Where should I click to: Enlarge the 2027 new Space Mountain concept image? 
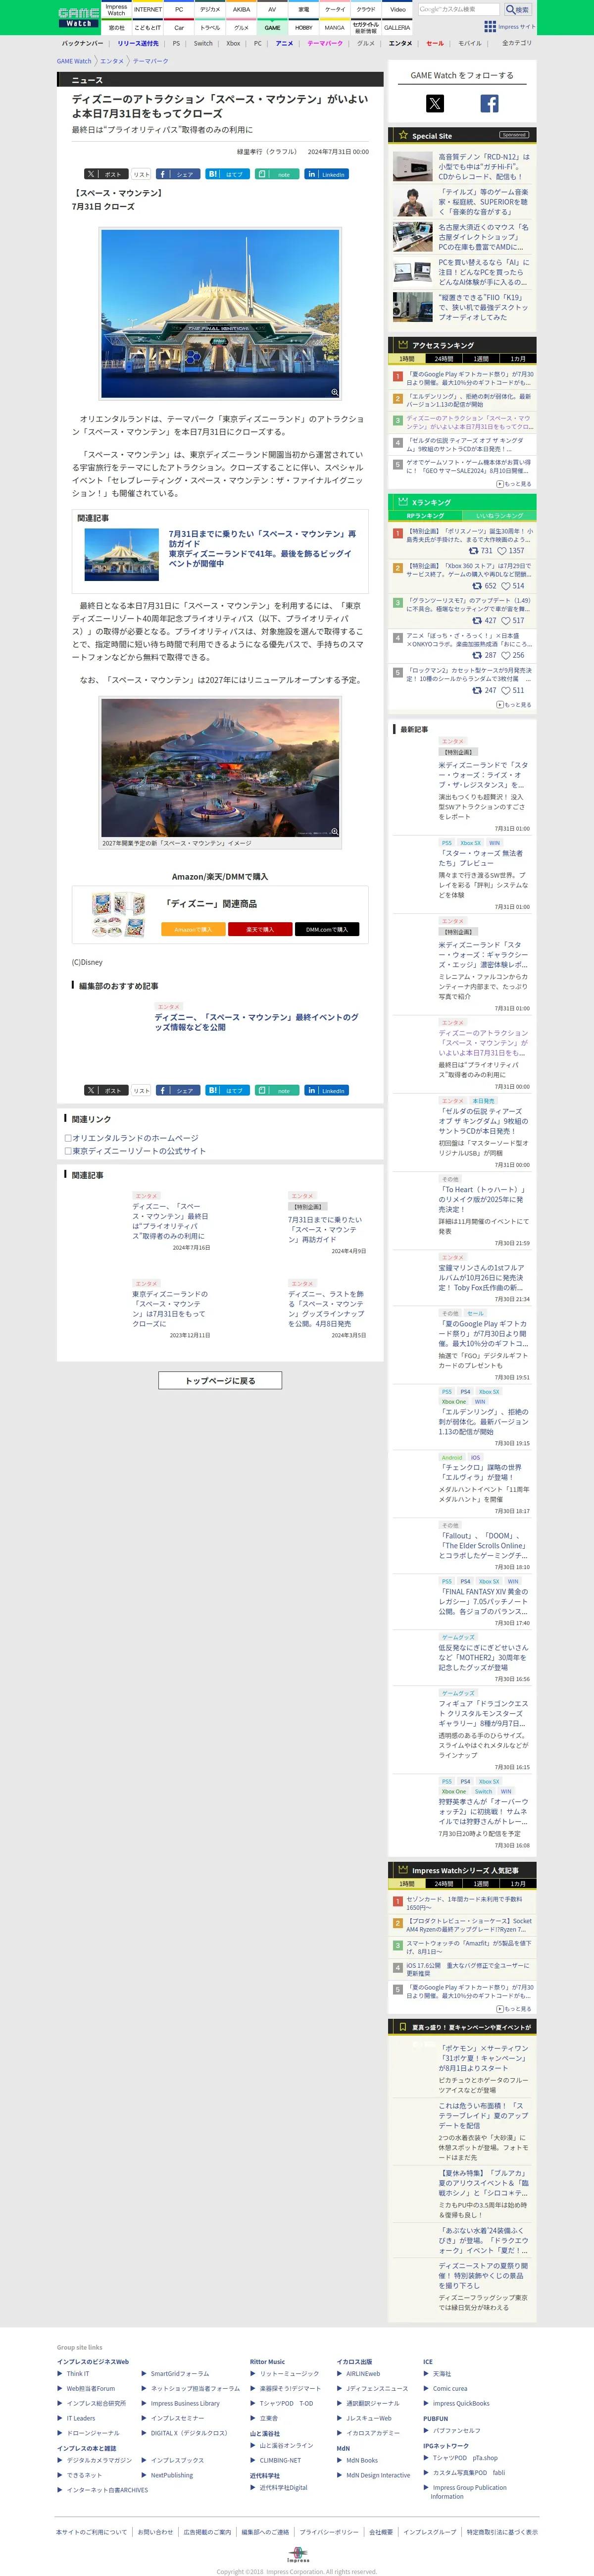coord(334,831)
